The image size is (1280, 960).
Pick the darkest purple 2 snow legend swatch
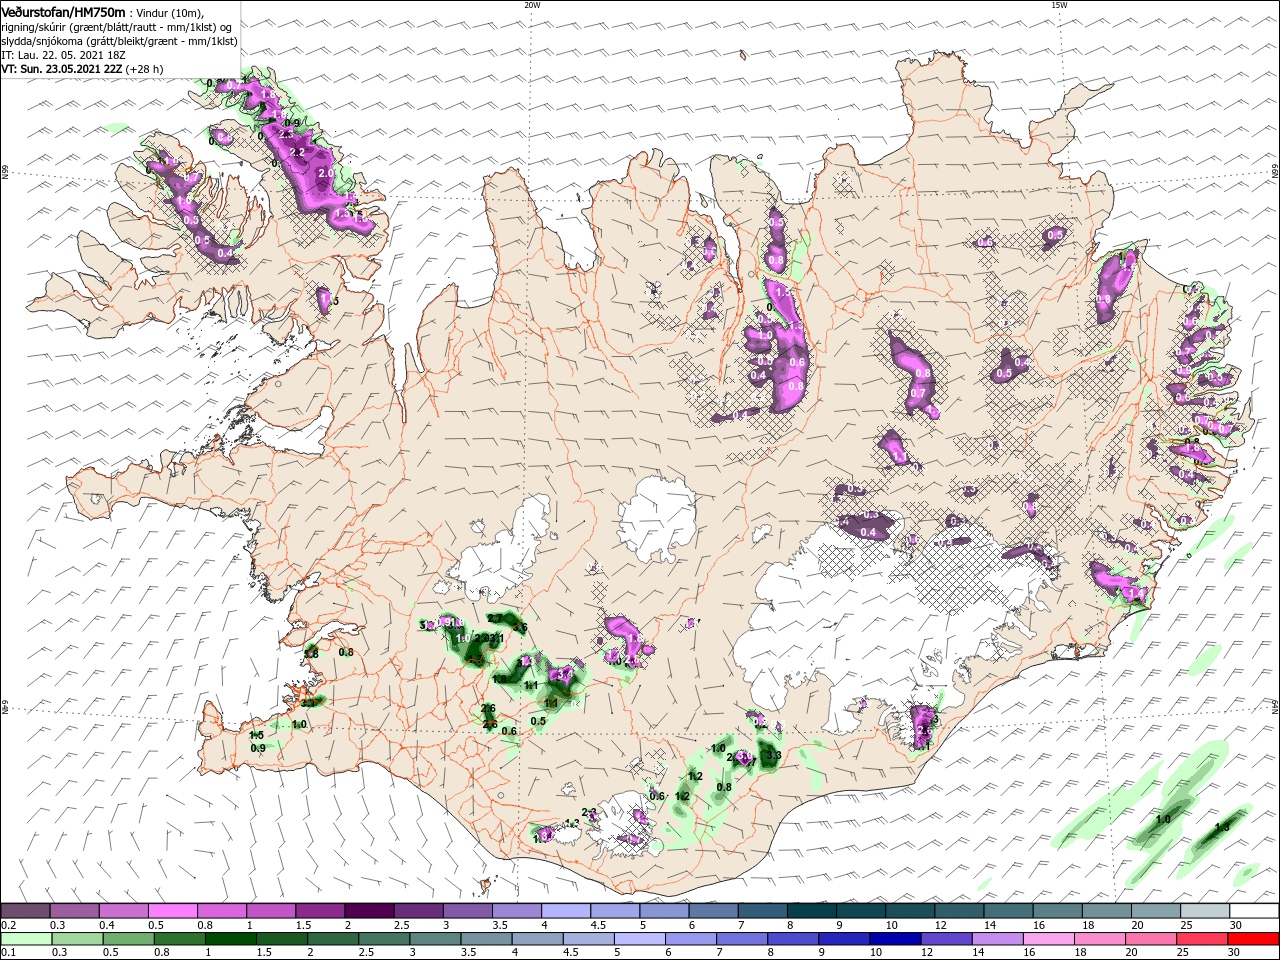(369, 911)
